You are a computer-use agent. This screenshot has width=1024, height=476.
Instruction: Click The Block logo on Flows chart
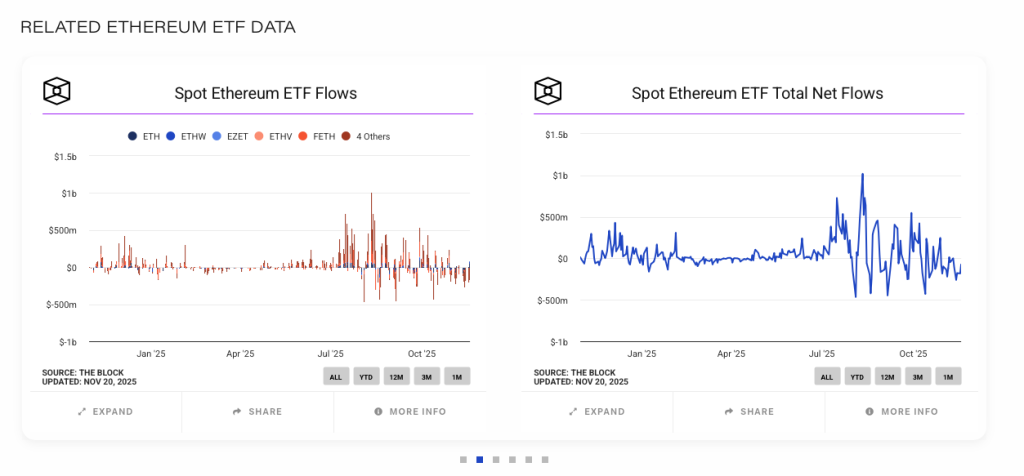[57, 91]
